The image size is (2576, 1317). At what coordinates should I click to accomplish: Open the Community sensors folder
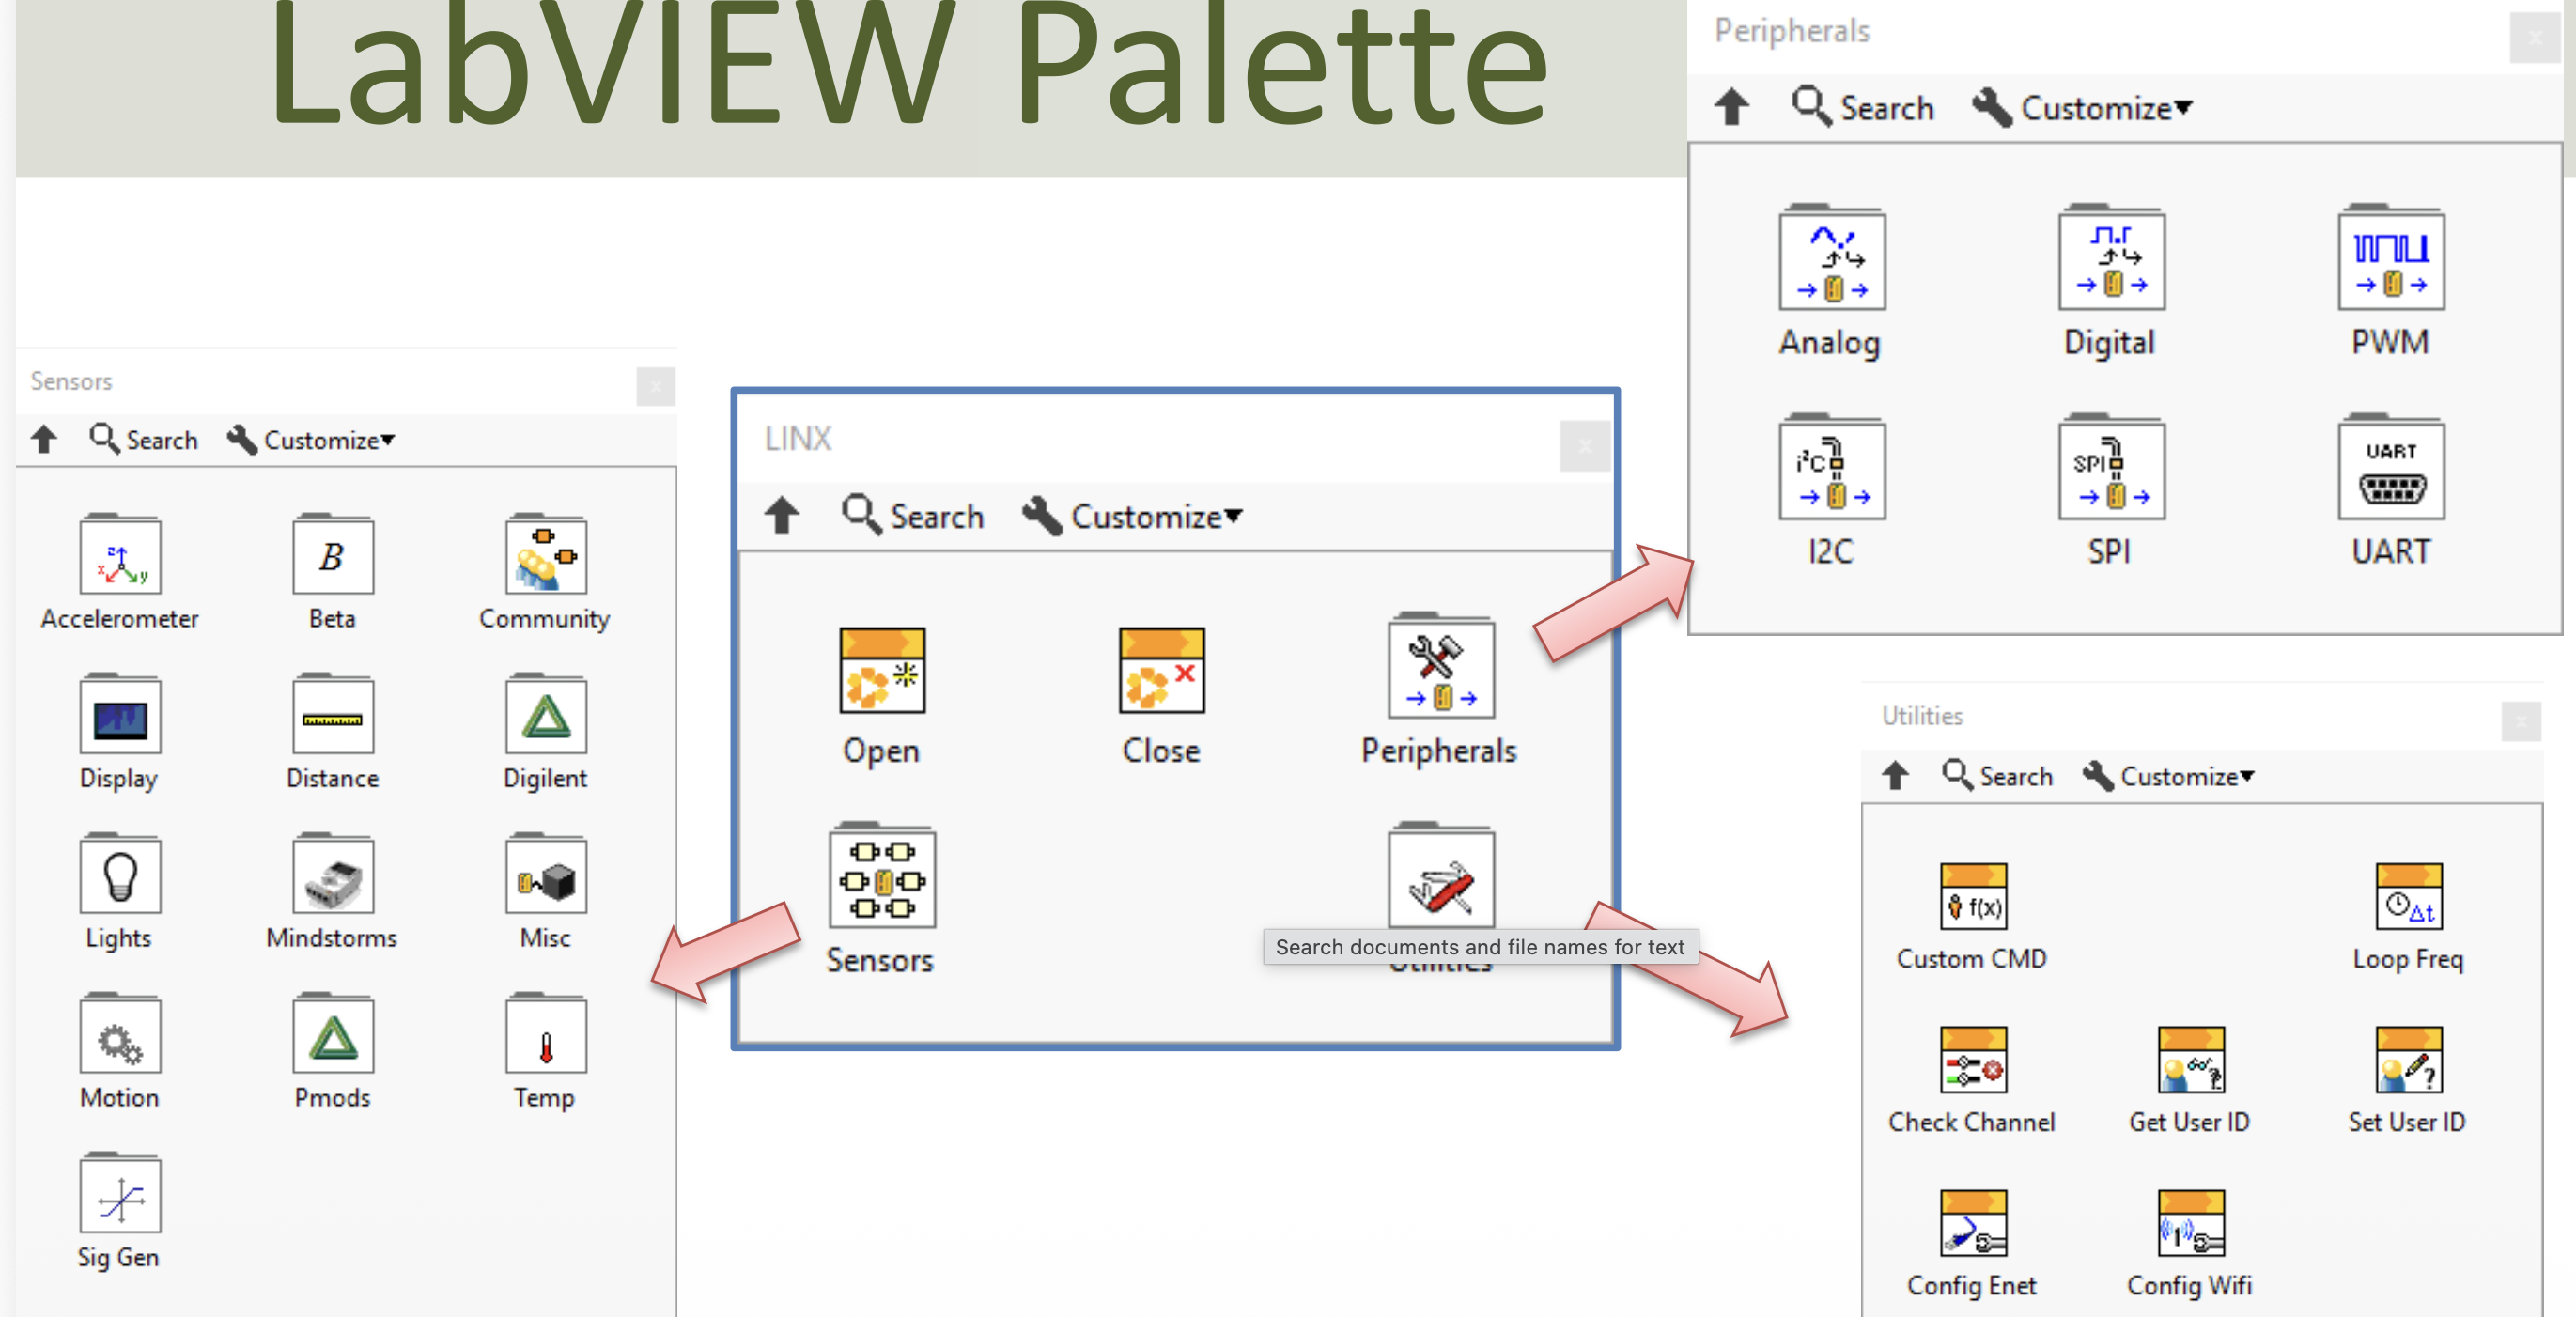[546, 555]
